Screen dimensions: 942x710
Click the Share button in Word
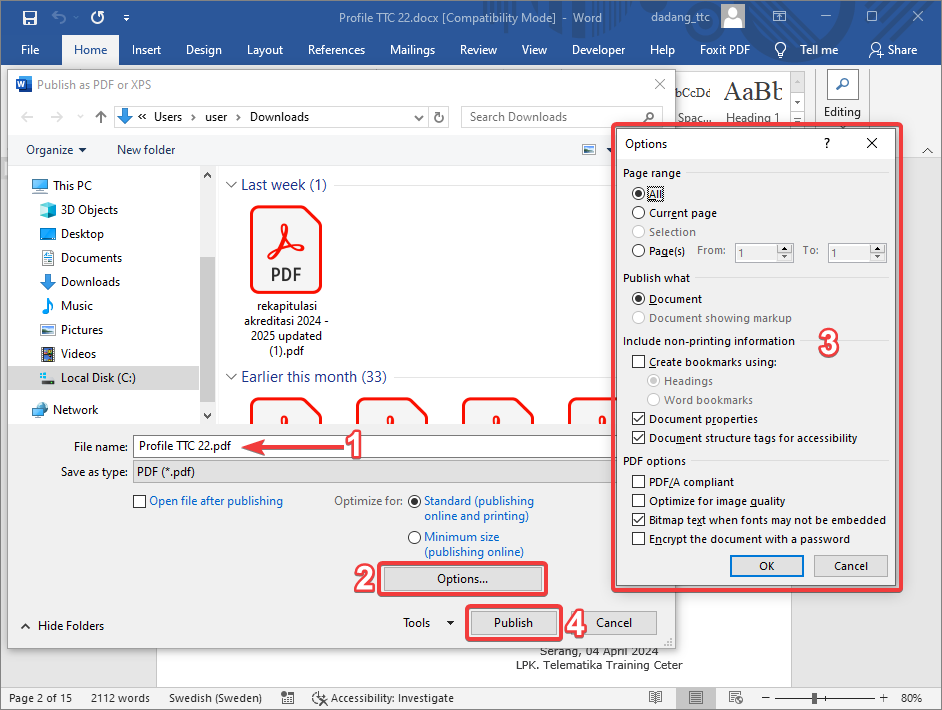[893, 50]
